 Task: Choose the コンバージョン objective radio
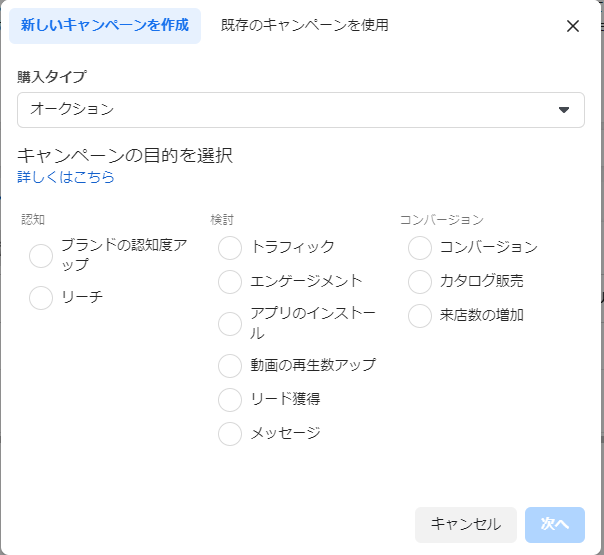(x=420, y=248)
